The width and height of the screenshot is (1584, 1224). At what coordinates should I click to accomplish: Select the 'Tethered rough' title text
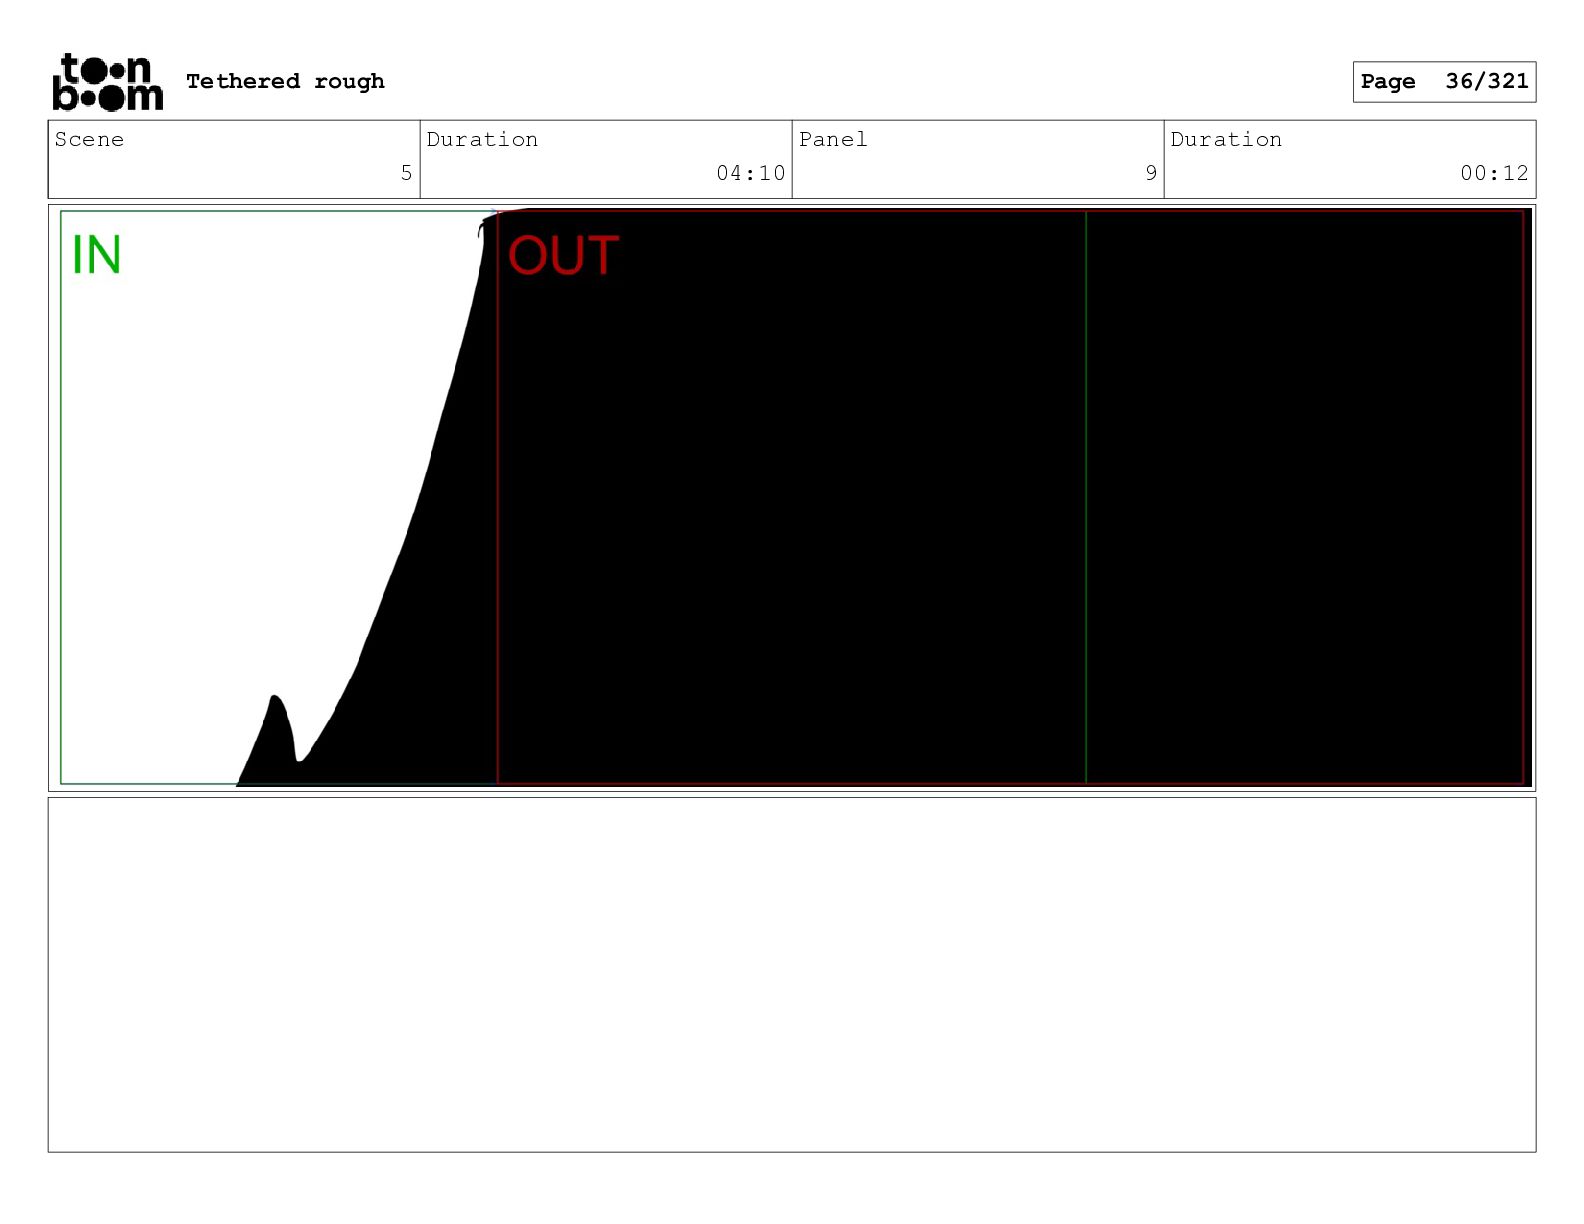click(285, 81)
